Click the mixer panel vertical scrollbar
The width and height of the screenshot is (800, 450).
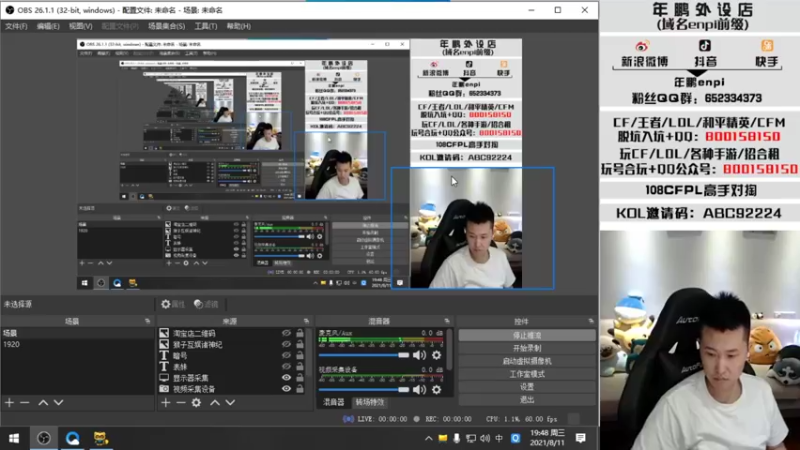(449, 349)
